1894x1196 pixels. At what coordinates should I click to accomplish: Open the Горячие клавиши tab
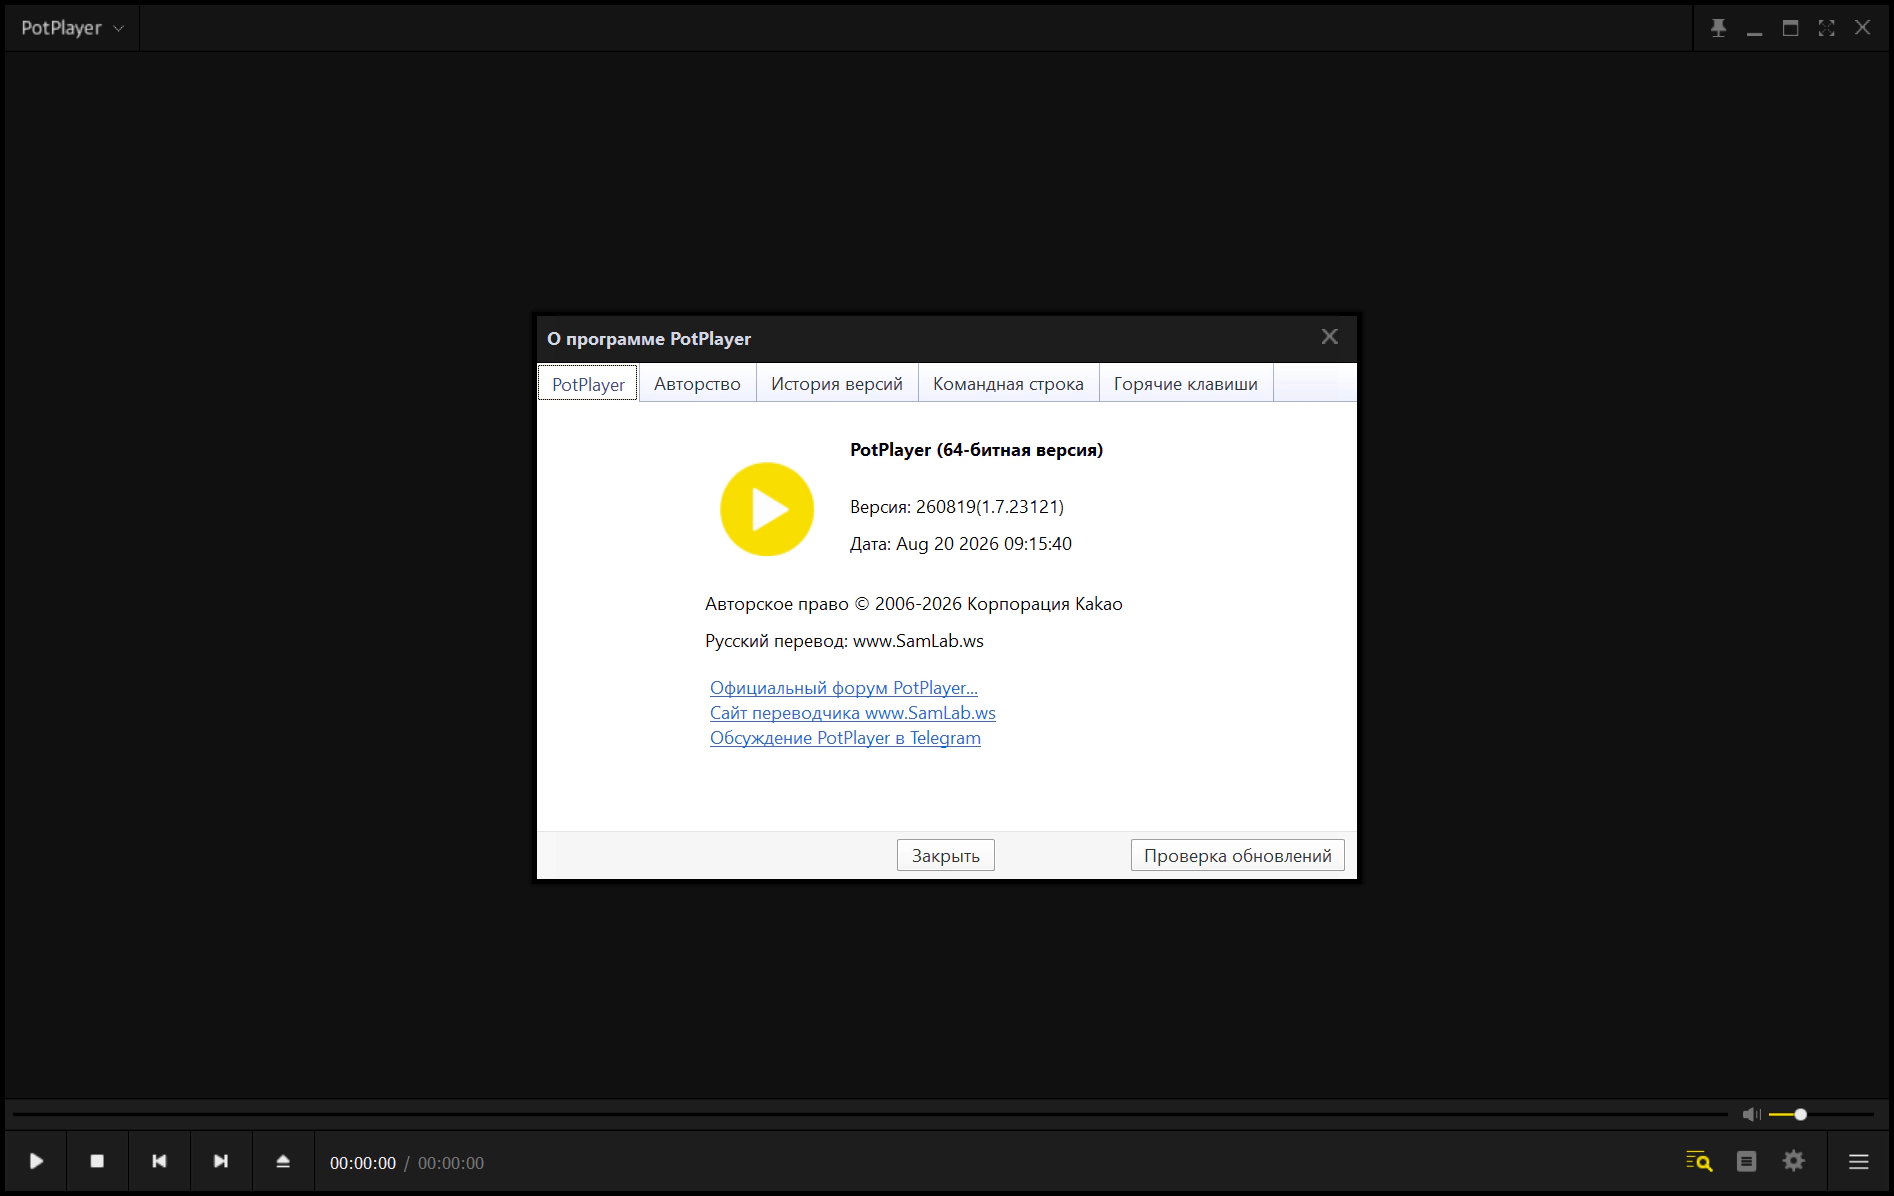(x=1186, y=384)
